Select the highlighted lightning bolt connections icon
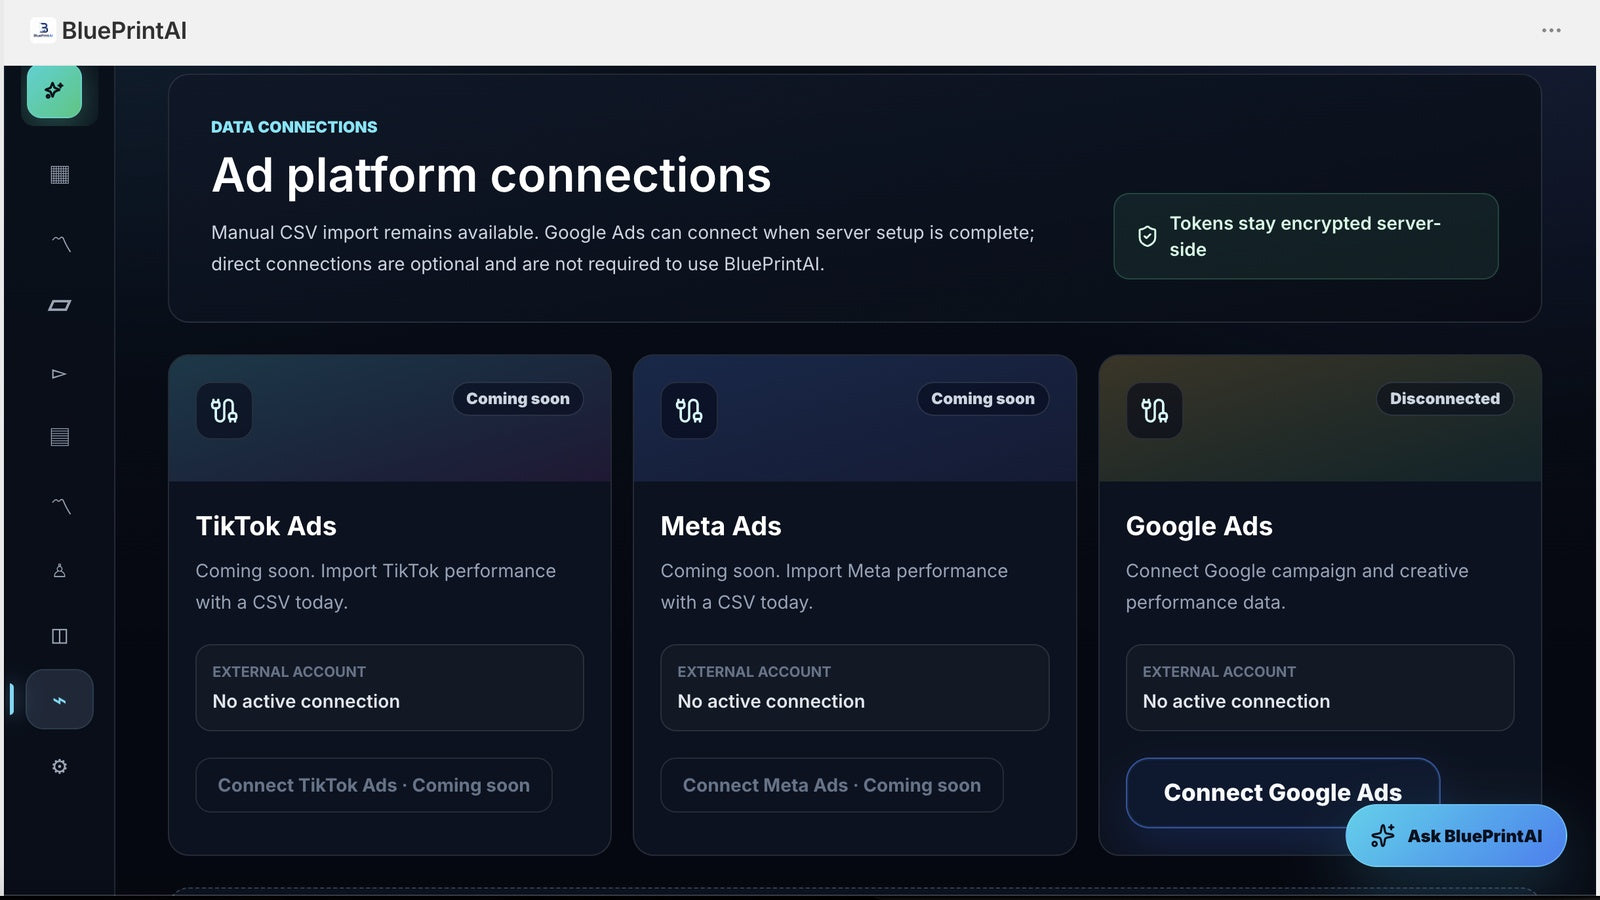 pyautogui.click(x=59, y=699)
